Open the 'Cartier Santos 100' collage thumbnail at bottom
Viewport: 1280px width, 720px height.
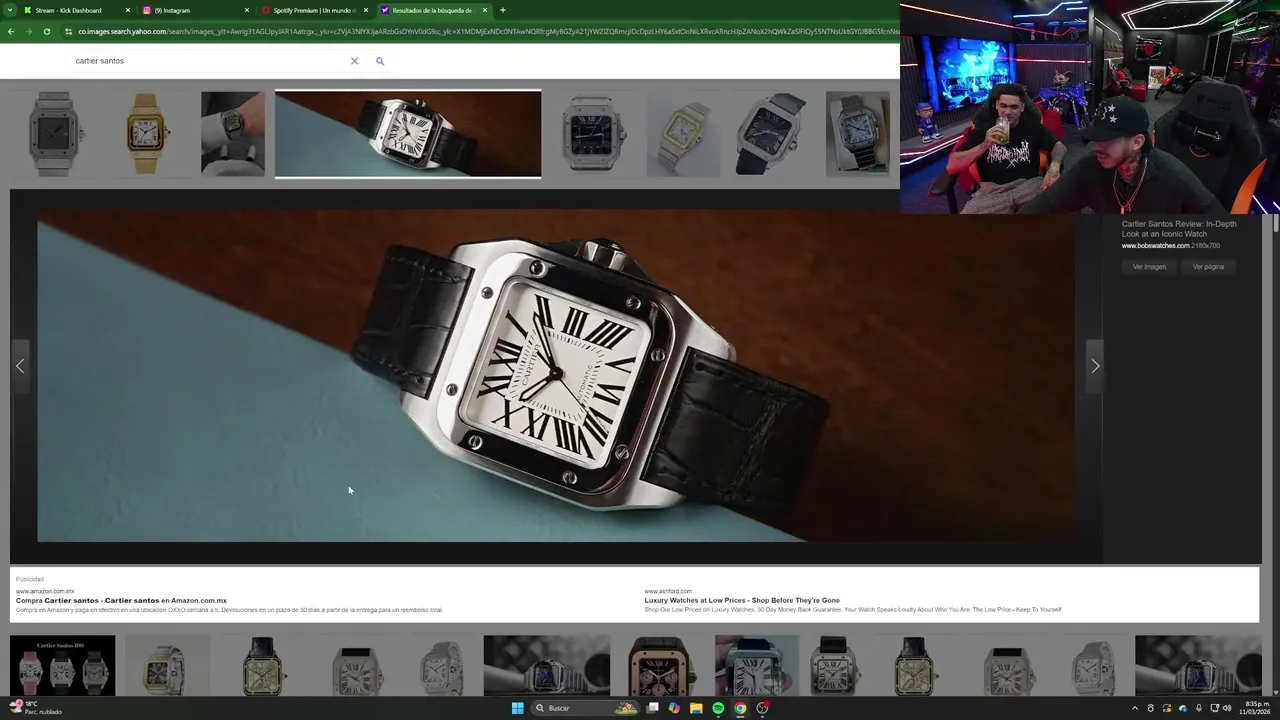coord(63,666)
